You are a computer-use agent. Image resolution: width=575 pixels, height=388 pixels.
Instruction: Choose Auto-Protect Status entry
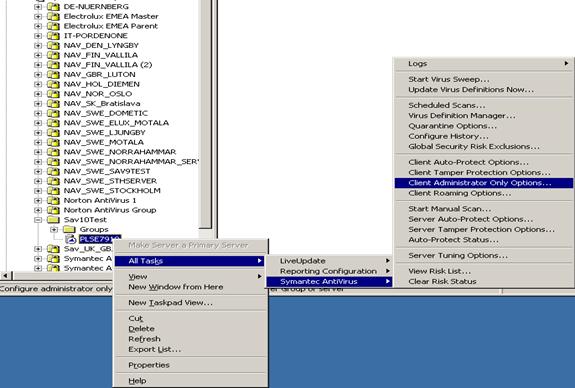[x=484, y=239]
